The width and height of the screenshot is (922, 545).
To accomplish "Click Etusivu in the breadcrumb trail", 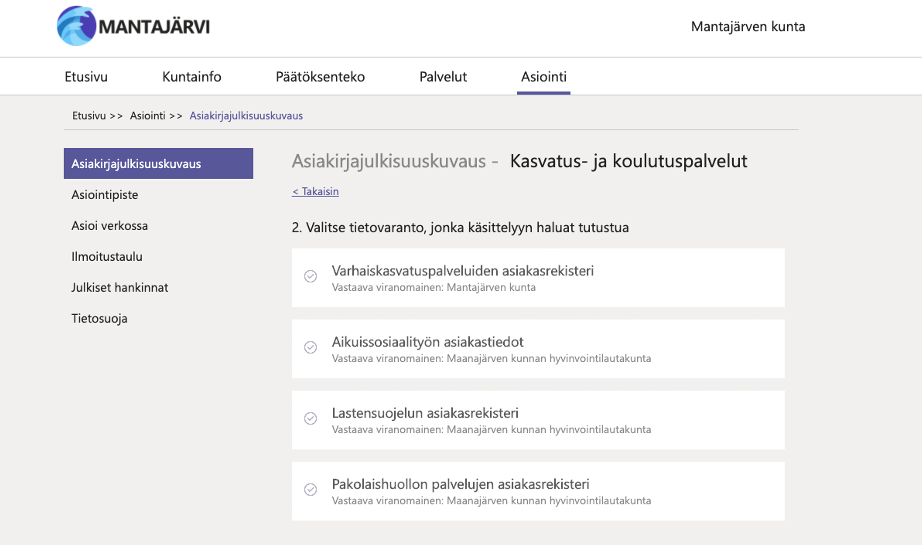I will (89, 116).
